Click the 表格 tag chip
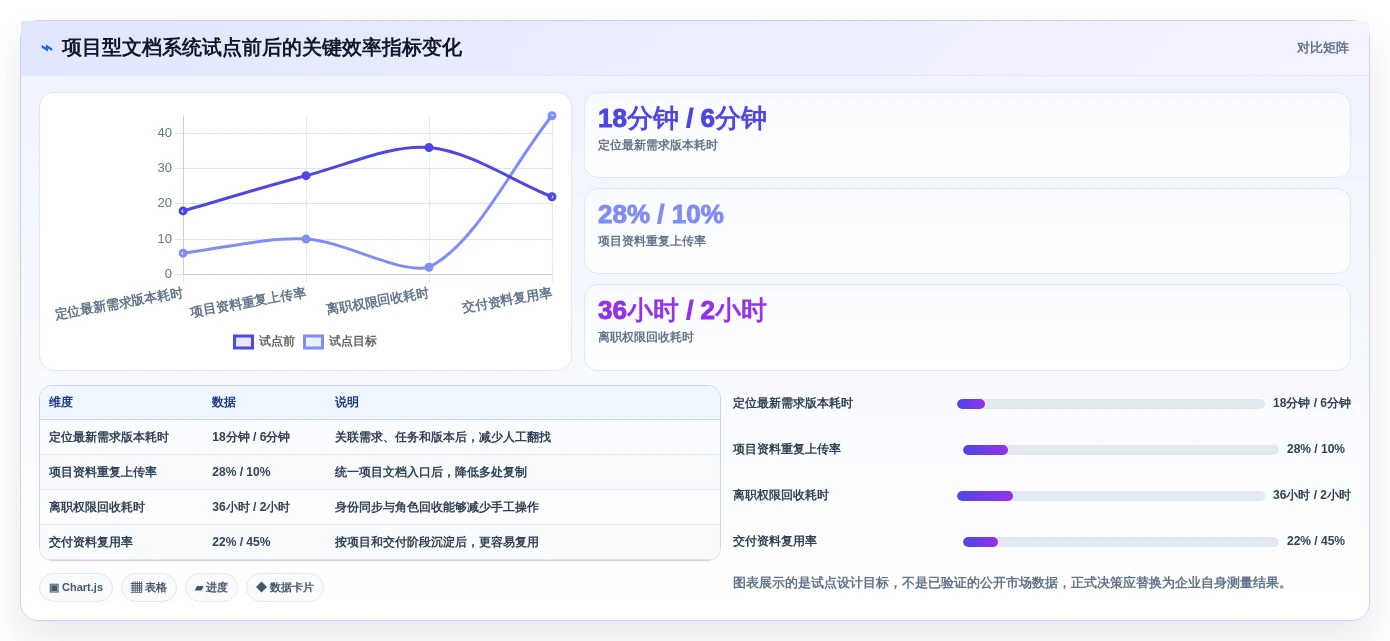 (x=149, y=588)
